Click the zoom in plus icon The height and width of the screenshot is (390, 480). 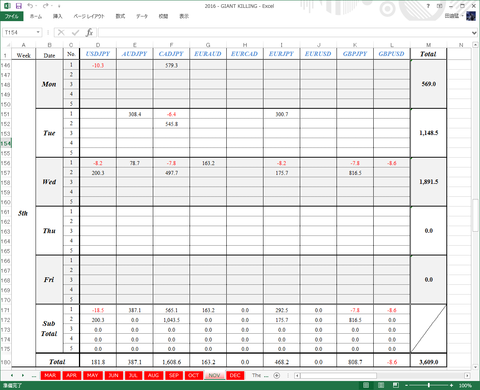[x=451, y=385]
